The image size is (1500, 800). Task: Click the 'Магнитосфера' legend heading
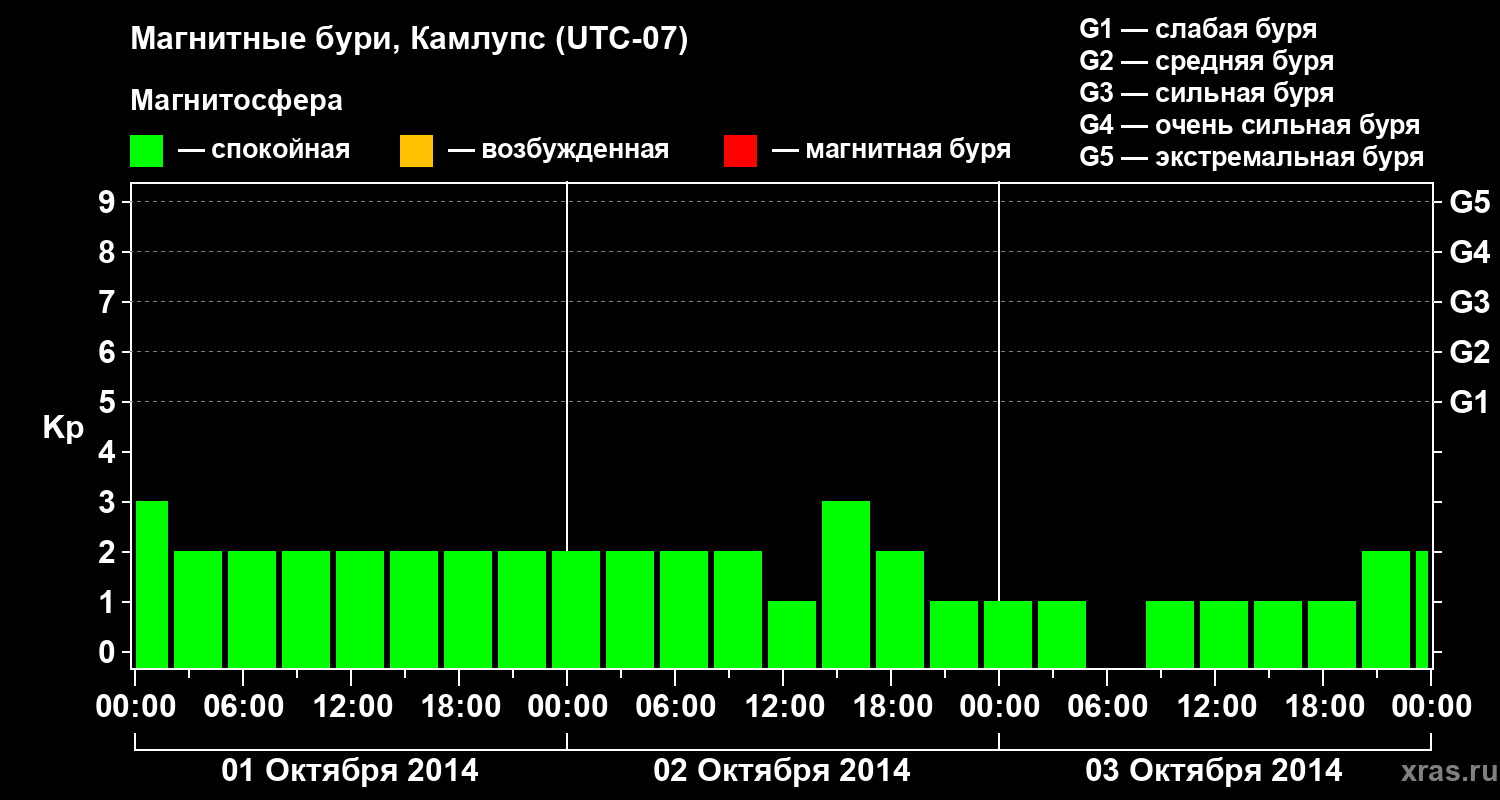tap(237, 101)
